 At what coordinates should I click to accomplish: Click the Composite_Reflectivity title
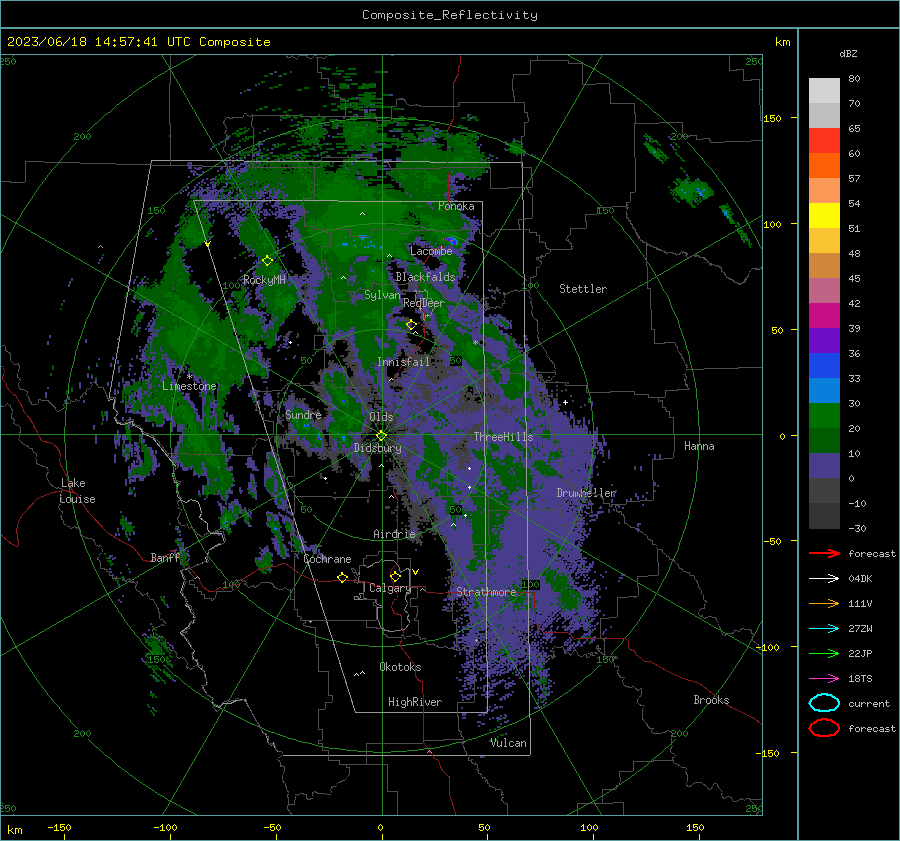(x=450, y=15)
